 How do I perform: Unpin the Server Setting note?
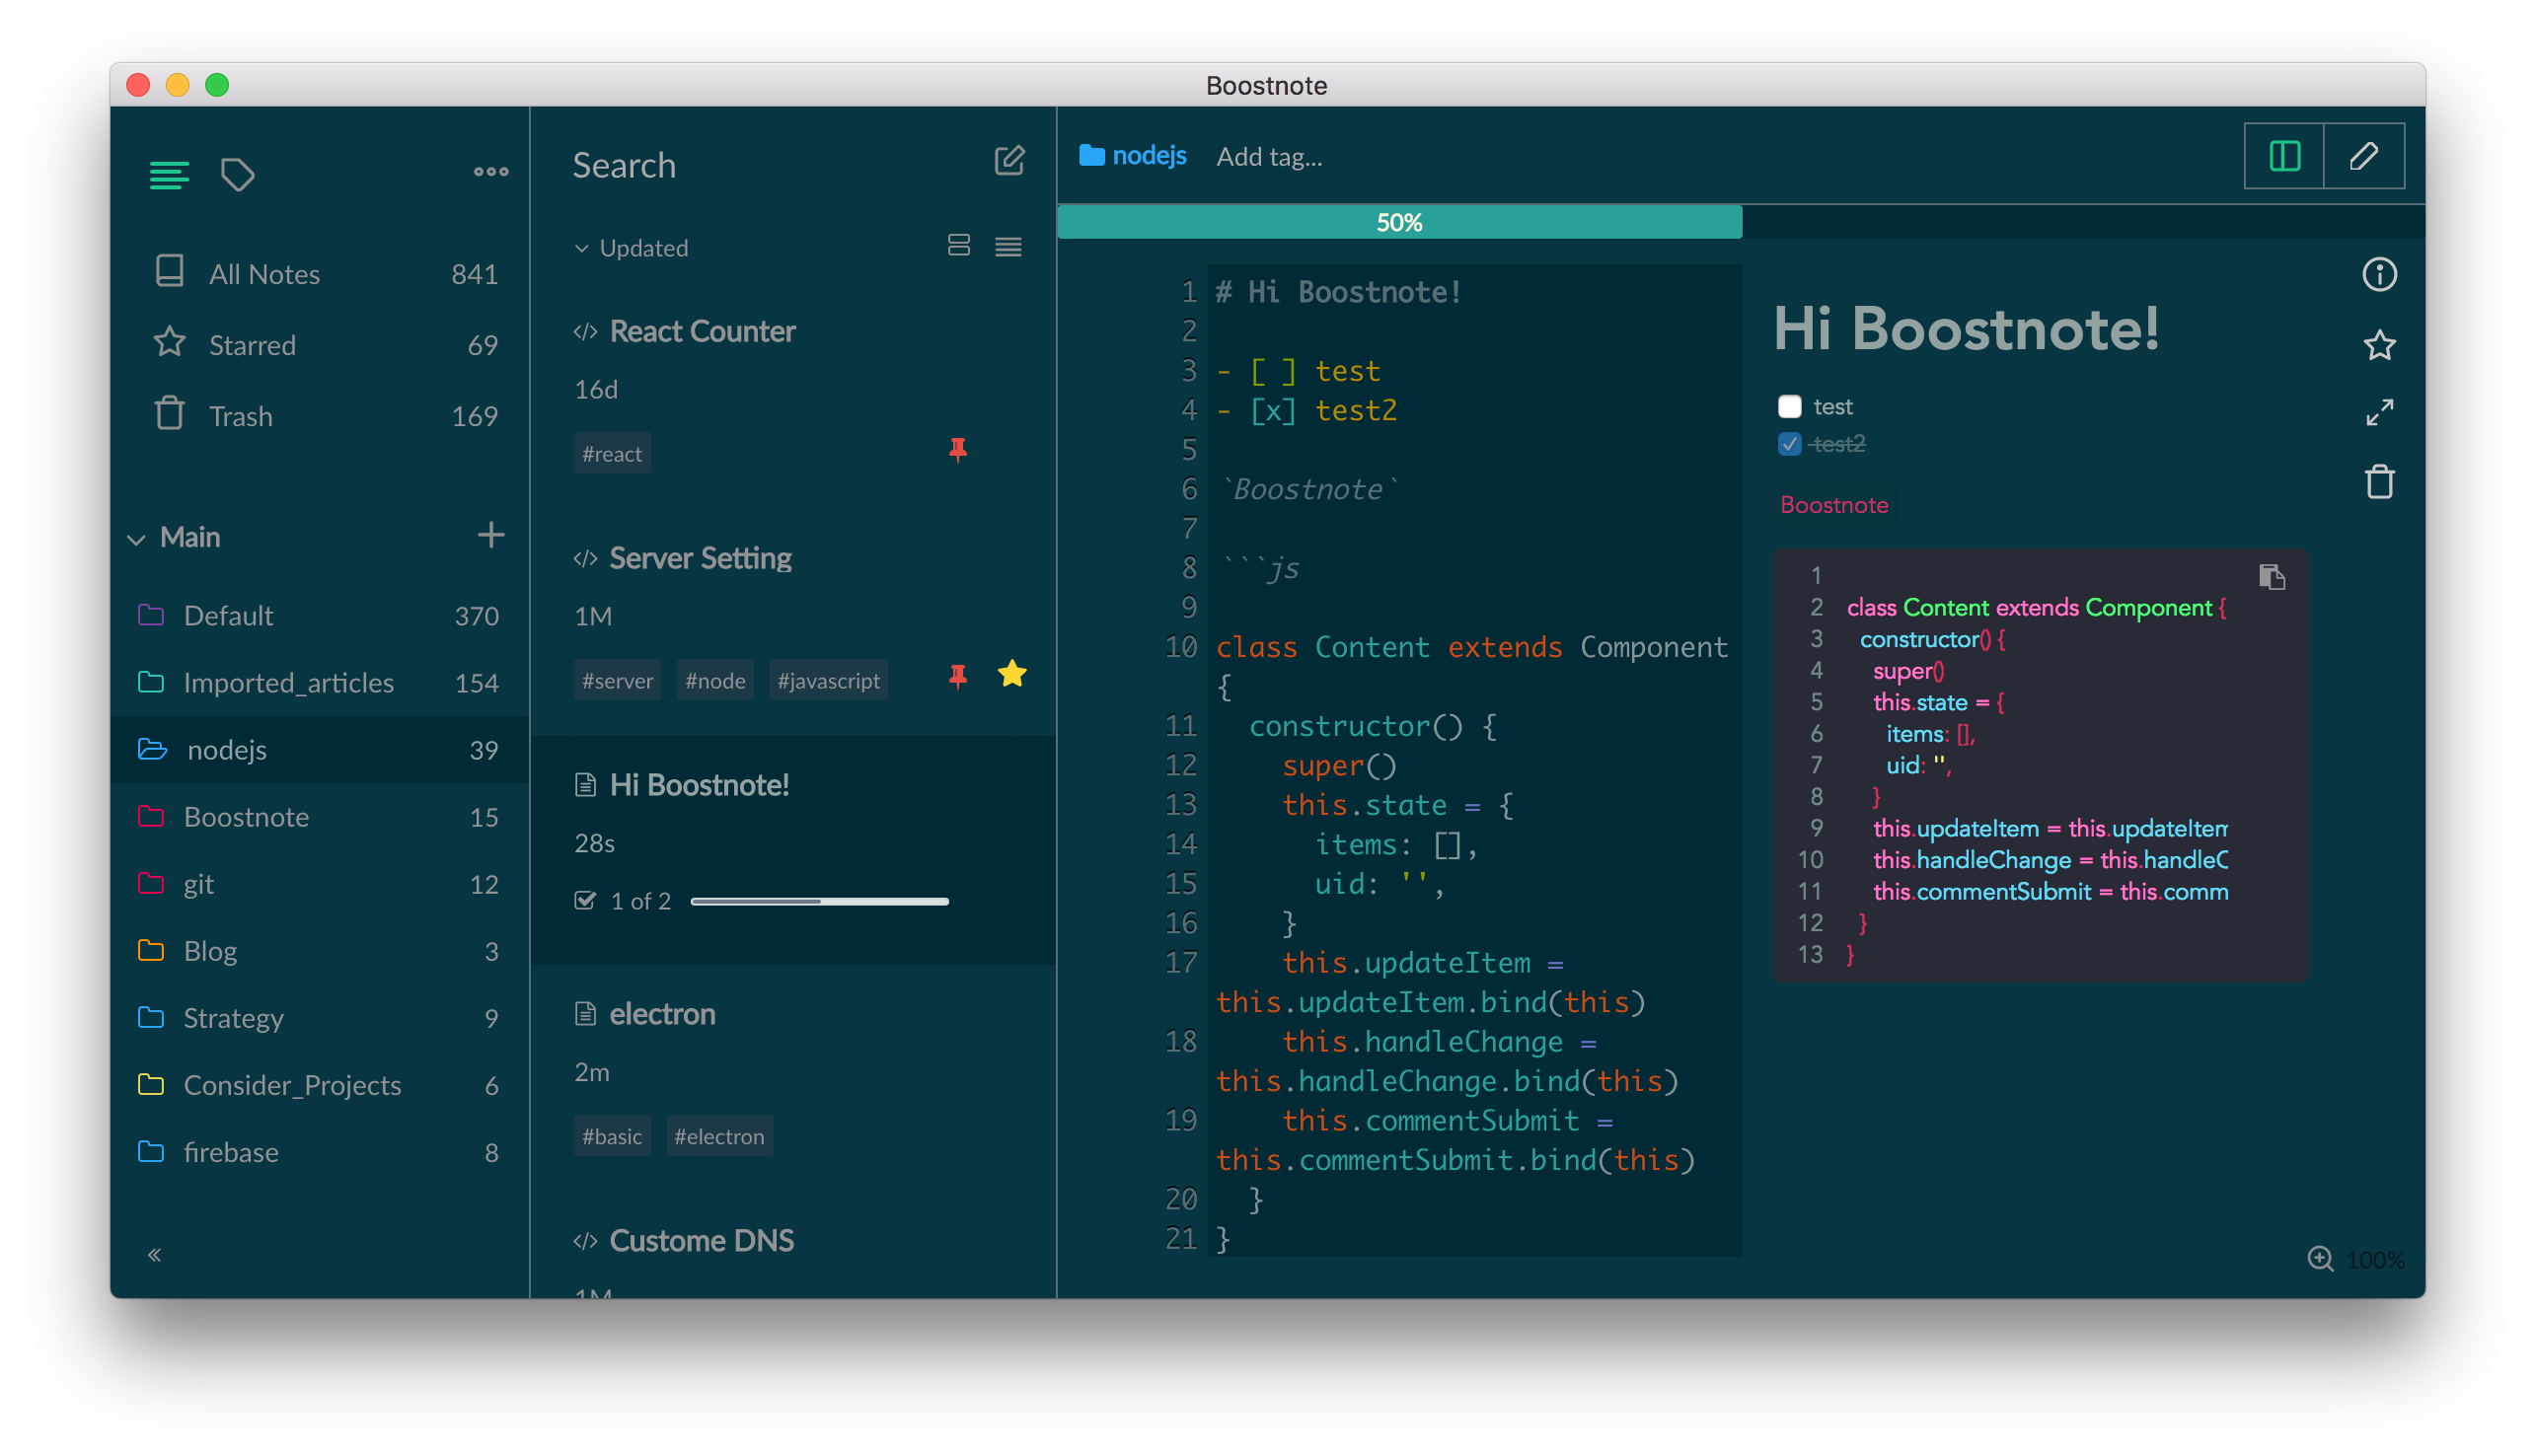click(958, 677)
